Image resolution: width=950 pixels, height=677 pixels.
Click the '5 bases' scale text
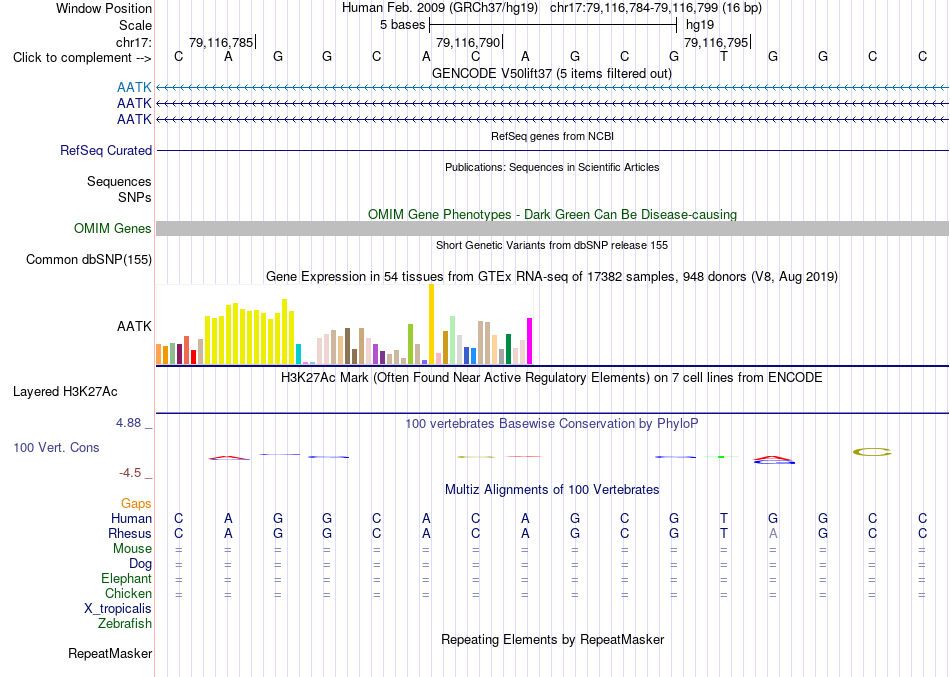[402, 25]
